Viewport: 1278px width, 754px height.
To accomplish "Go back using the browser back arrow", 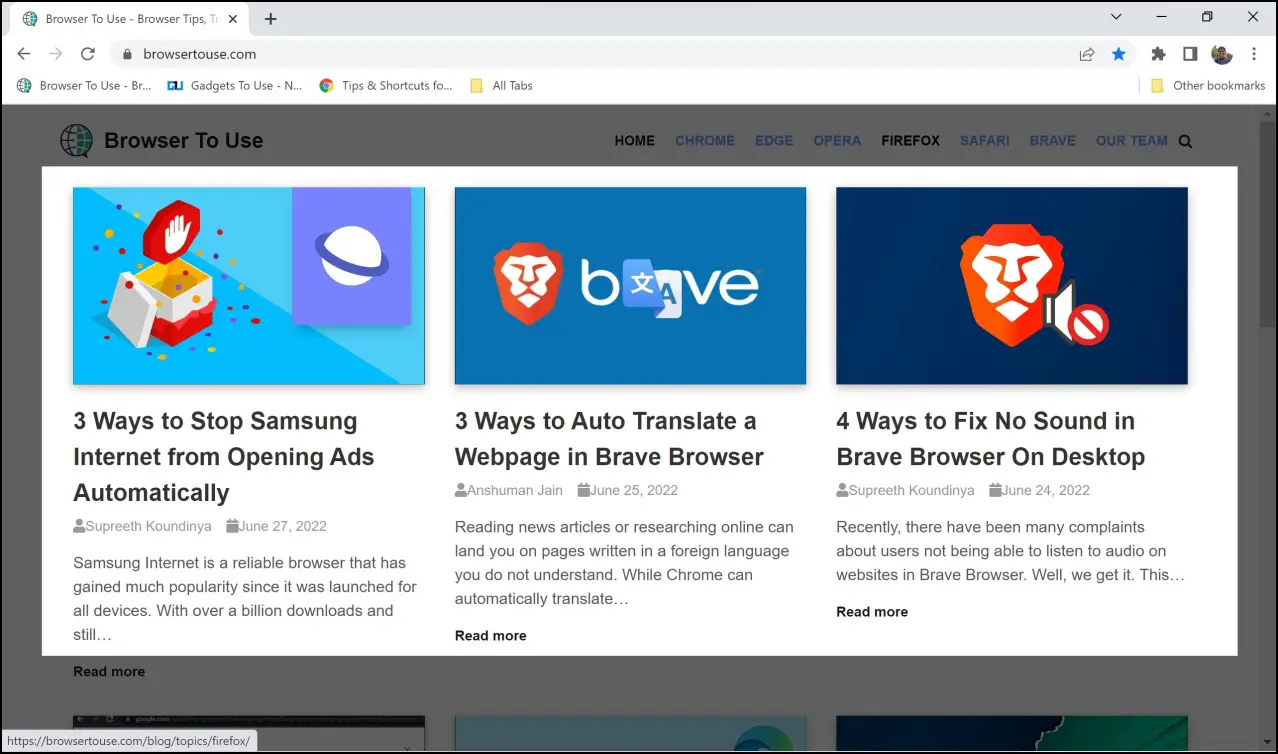I will [x=24, y=54].
